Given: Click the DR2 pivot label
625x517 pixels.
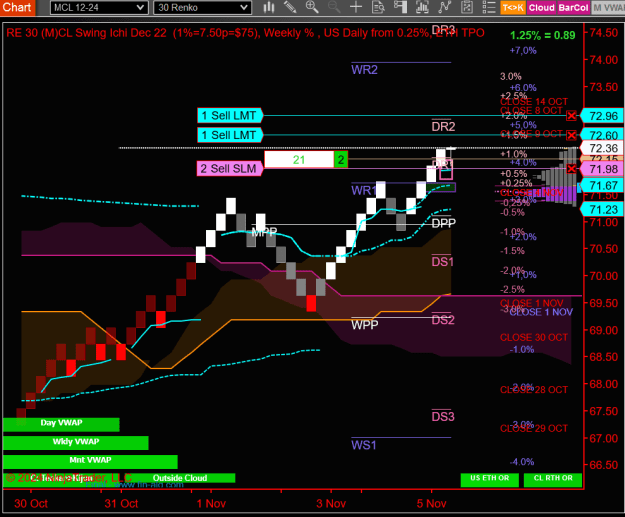Looking at the screenshot, I should click(443, 126).
